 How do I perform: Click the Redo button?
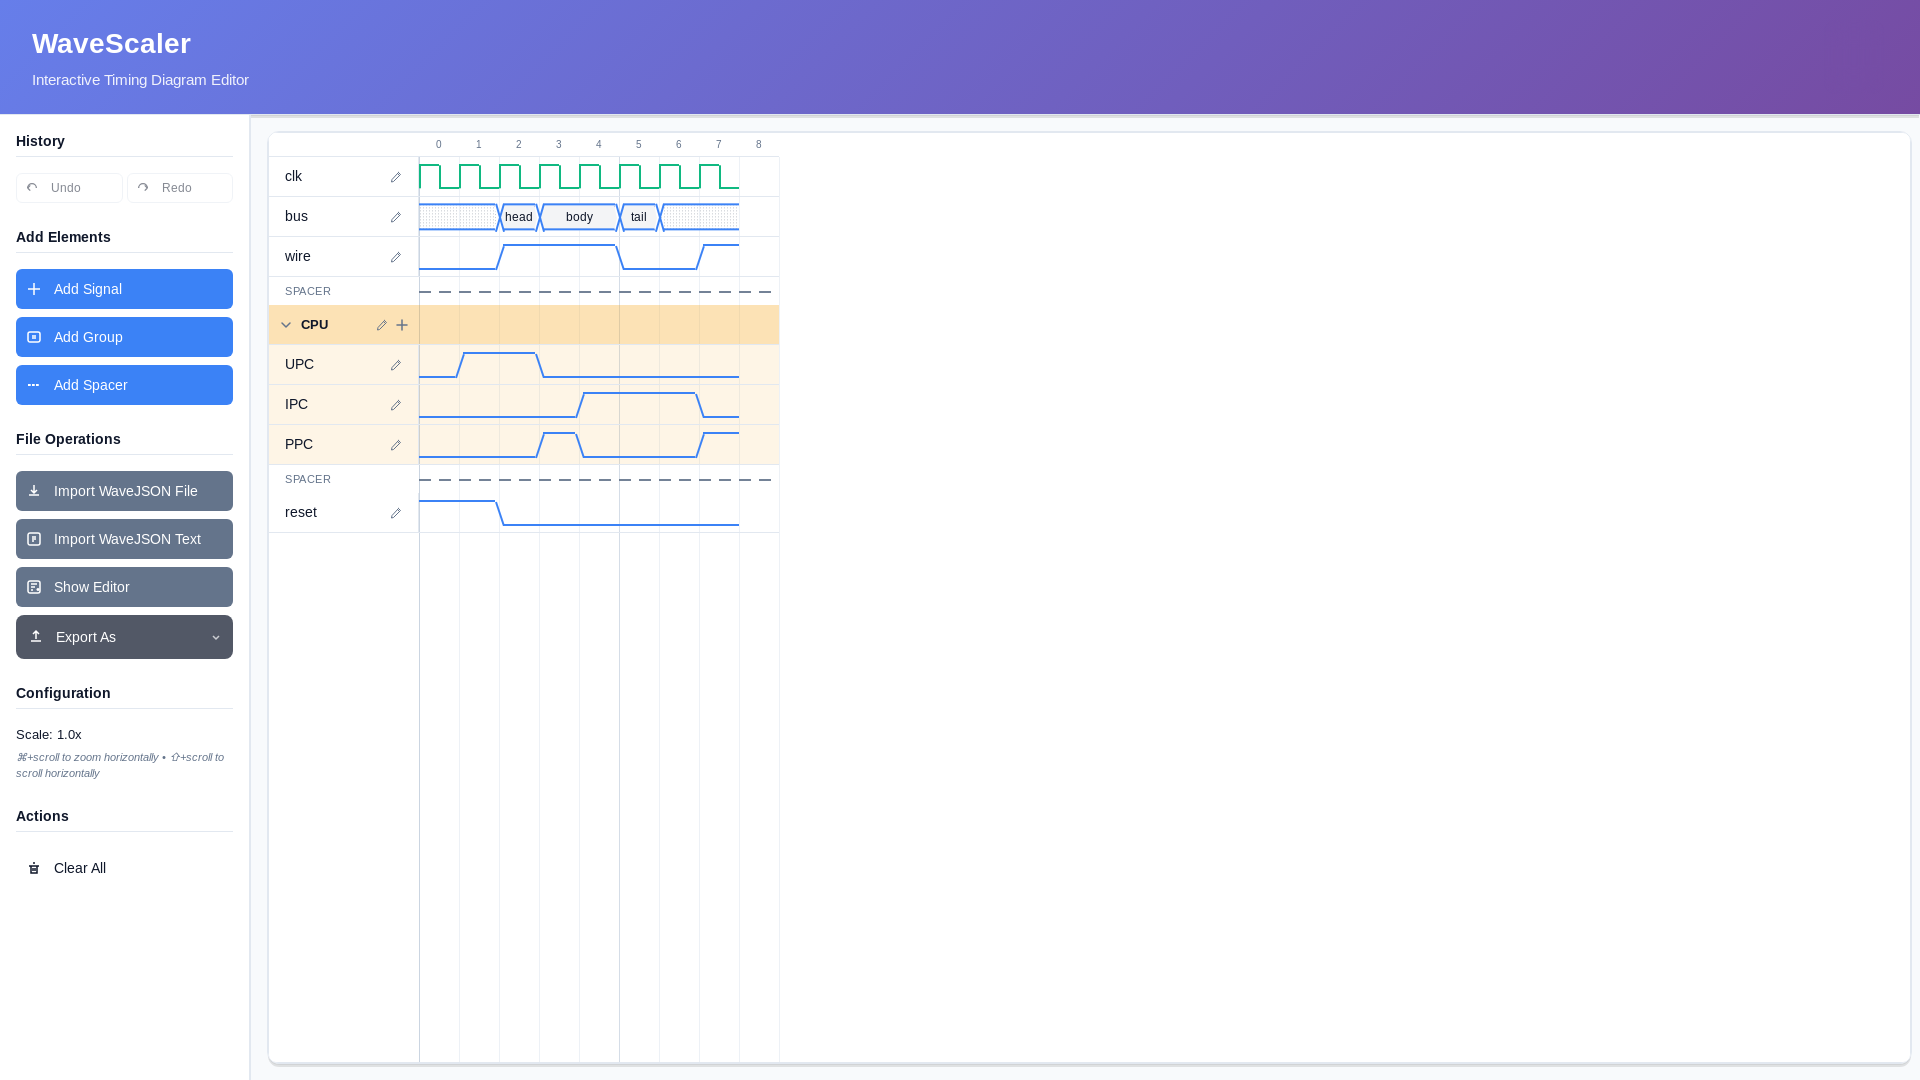180,188
